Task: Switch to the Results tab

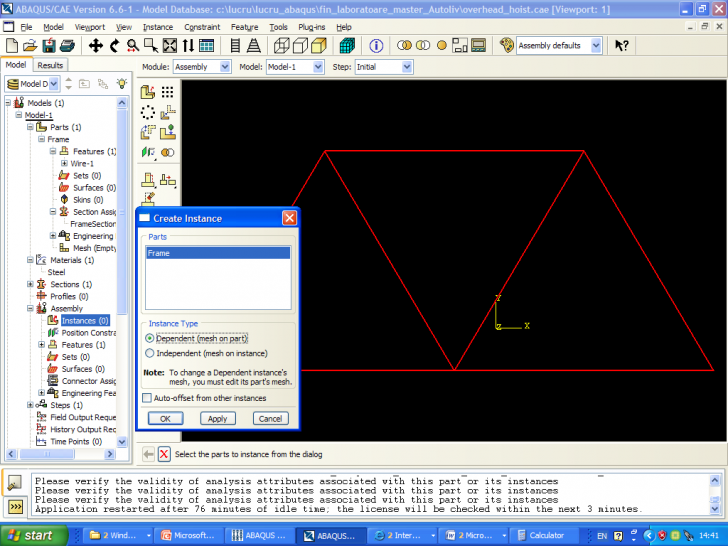Action: pos(50,65)
